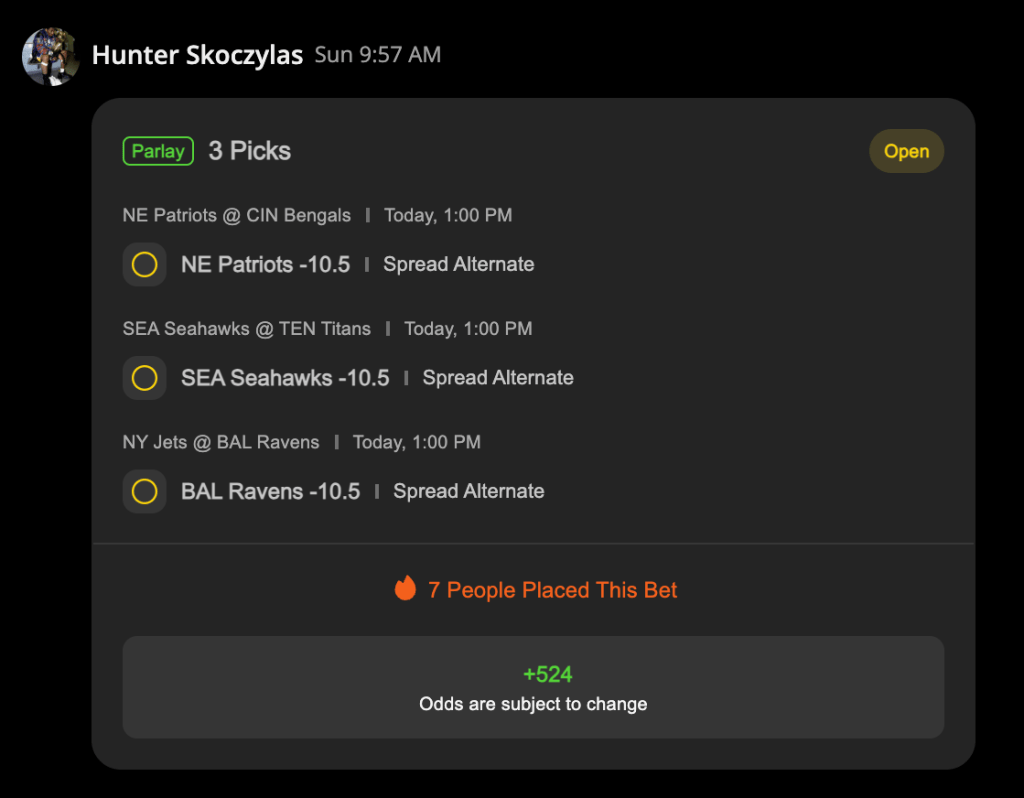
Task: Click the SEA Seahawks -10.5 pick text
Action: click(285, 378)
